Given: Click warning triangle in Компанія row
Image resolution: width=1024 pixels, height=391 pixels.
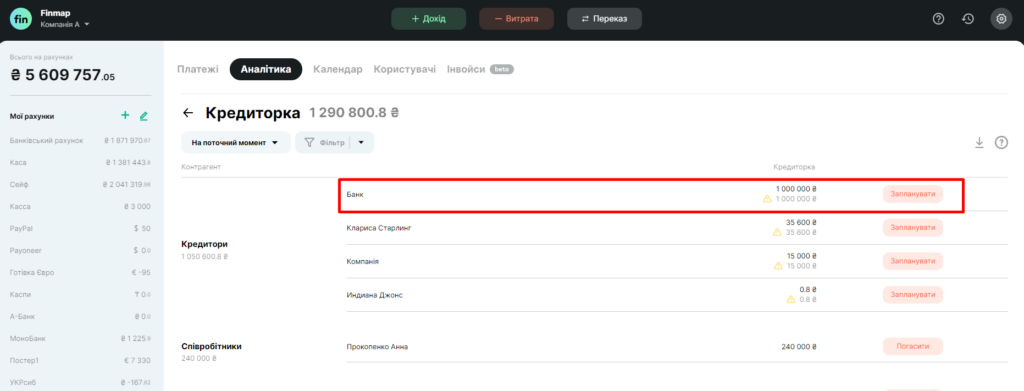Looking at the screenshot, I should click(x=778, y=266).
